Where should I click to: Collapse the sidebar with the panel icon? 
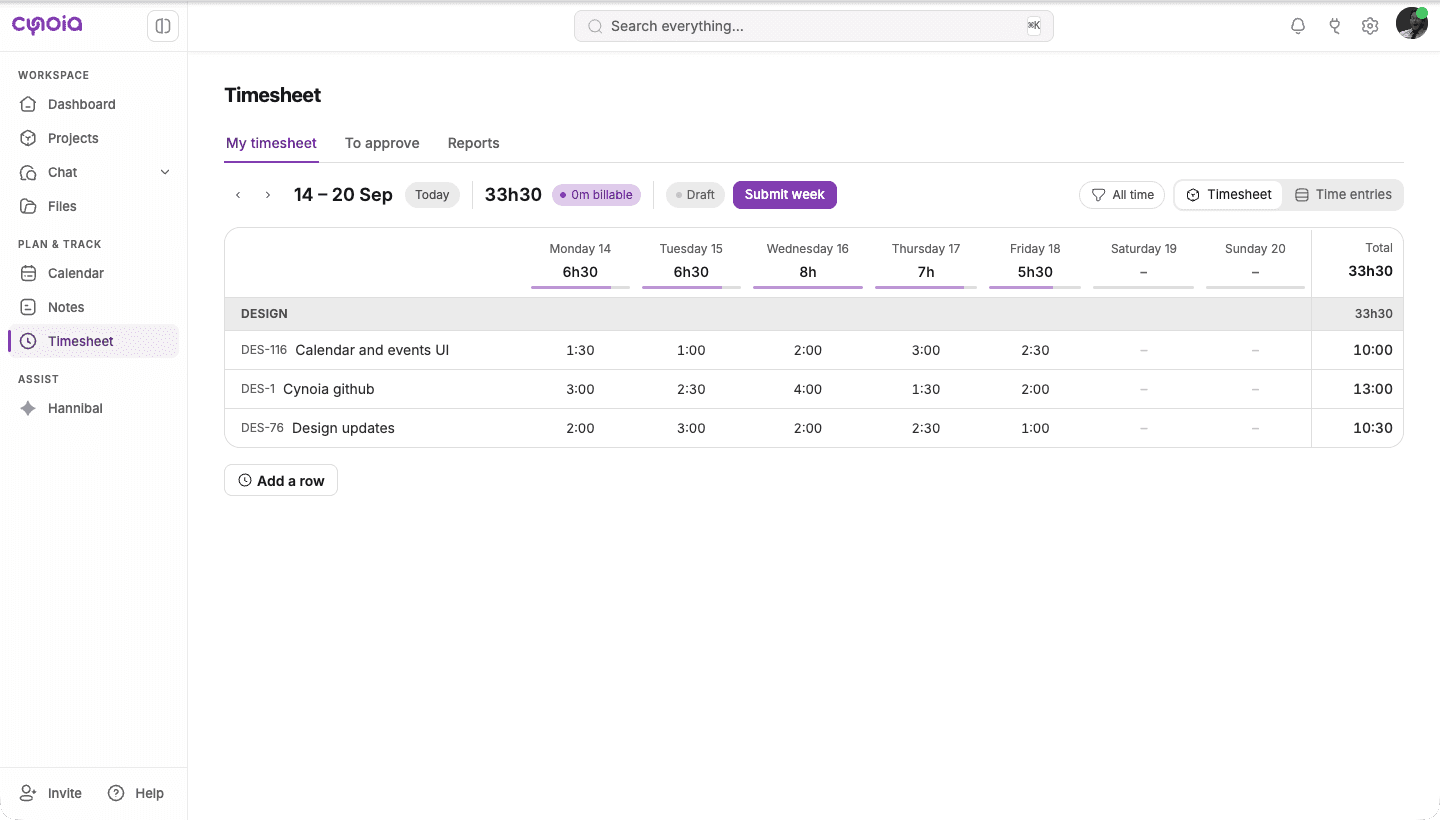pyautogui.click(x=163, y=26)
